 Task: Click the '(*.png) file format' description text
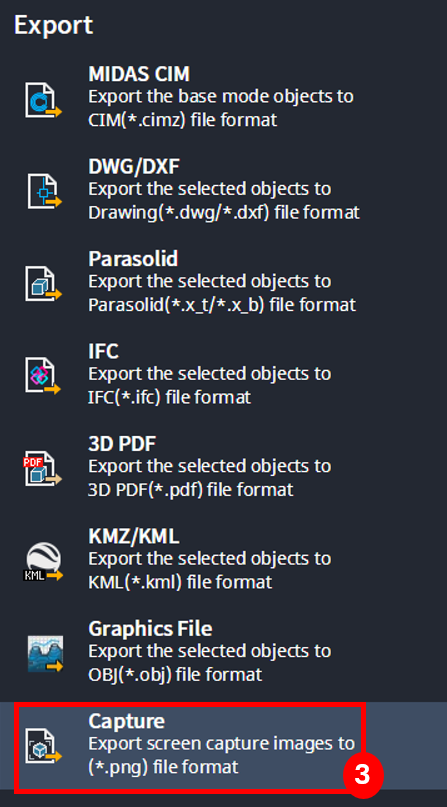[x=164, y=767]
